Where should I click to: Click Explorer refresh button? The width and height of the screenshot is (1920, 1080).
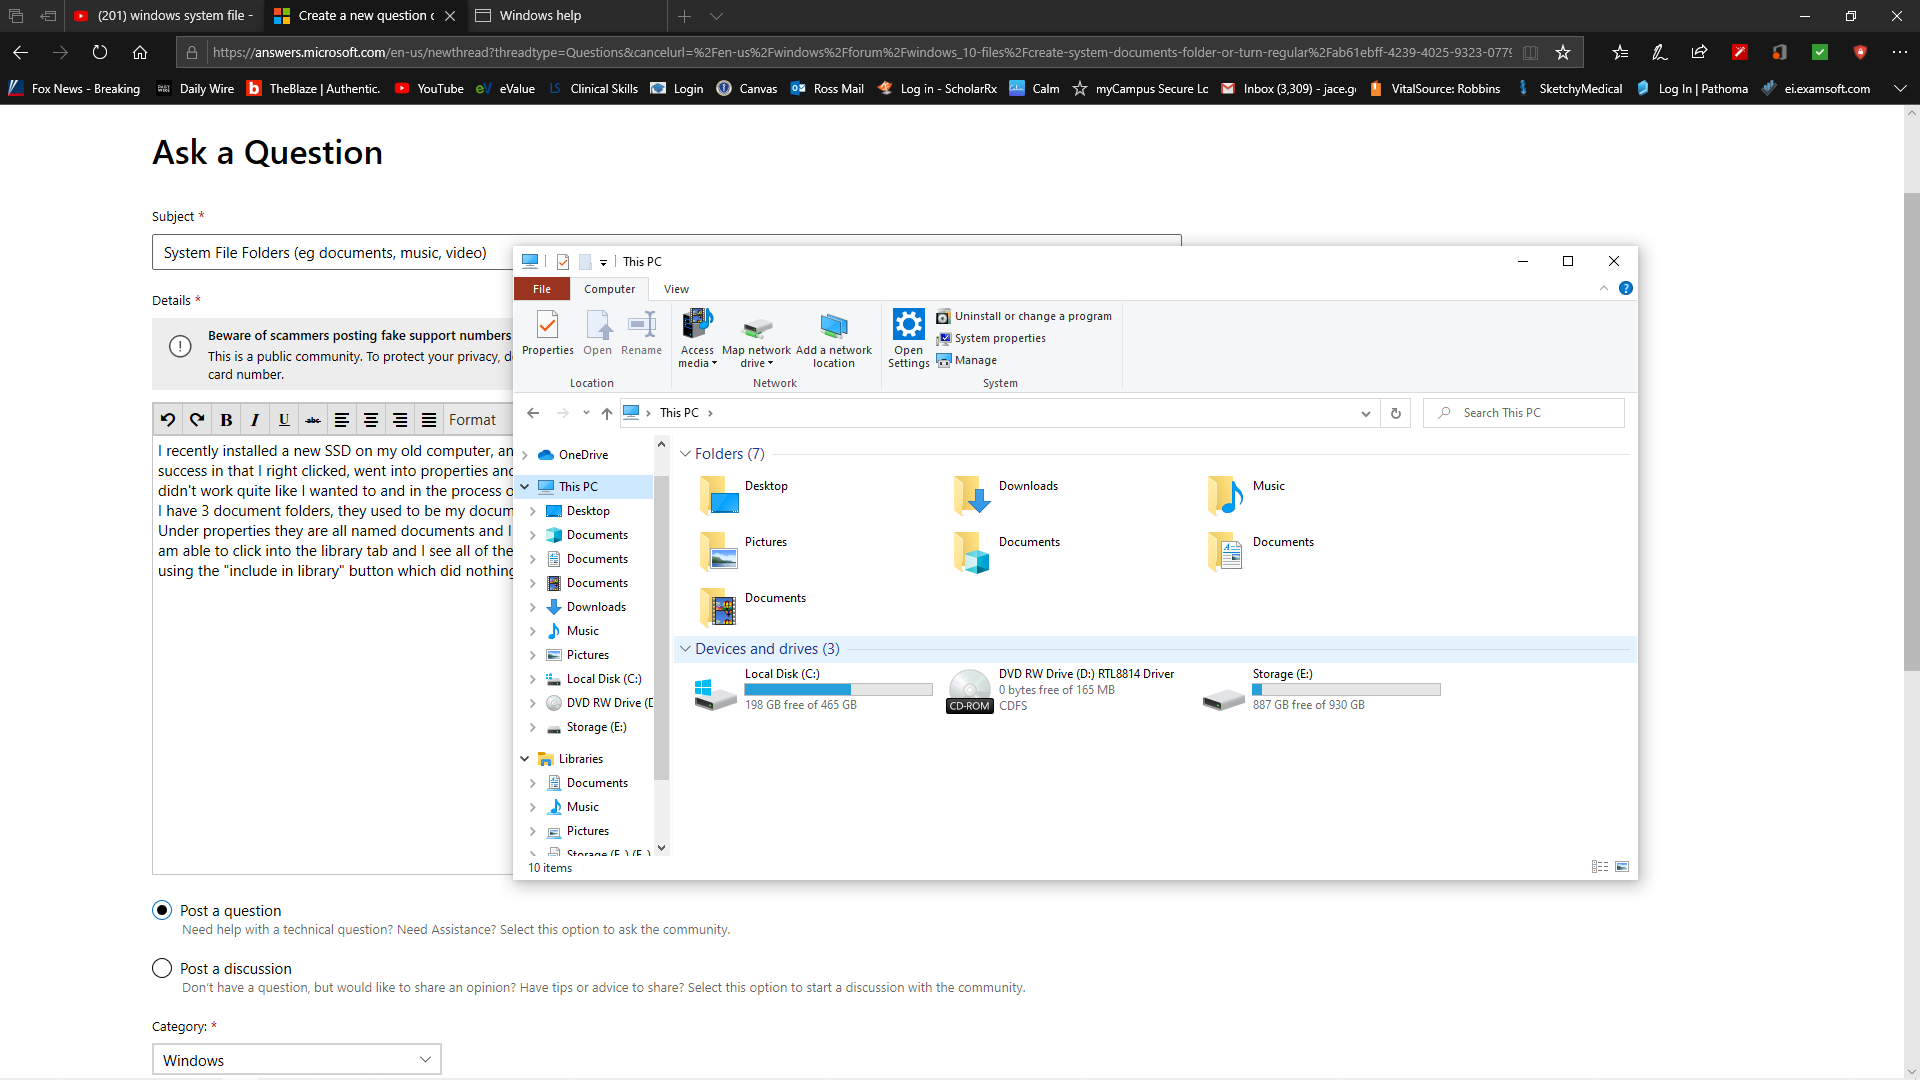pyautogui.click(x=1396, y=413)
